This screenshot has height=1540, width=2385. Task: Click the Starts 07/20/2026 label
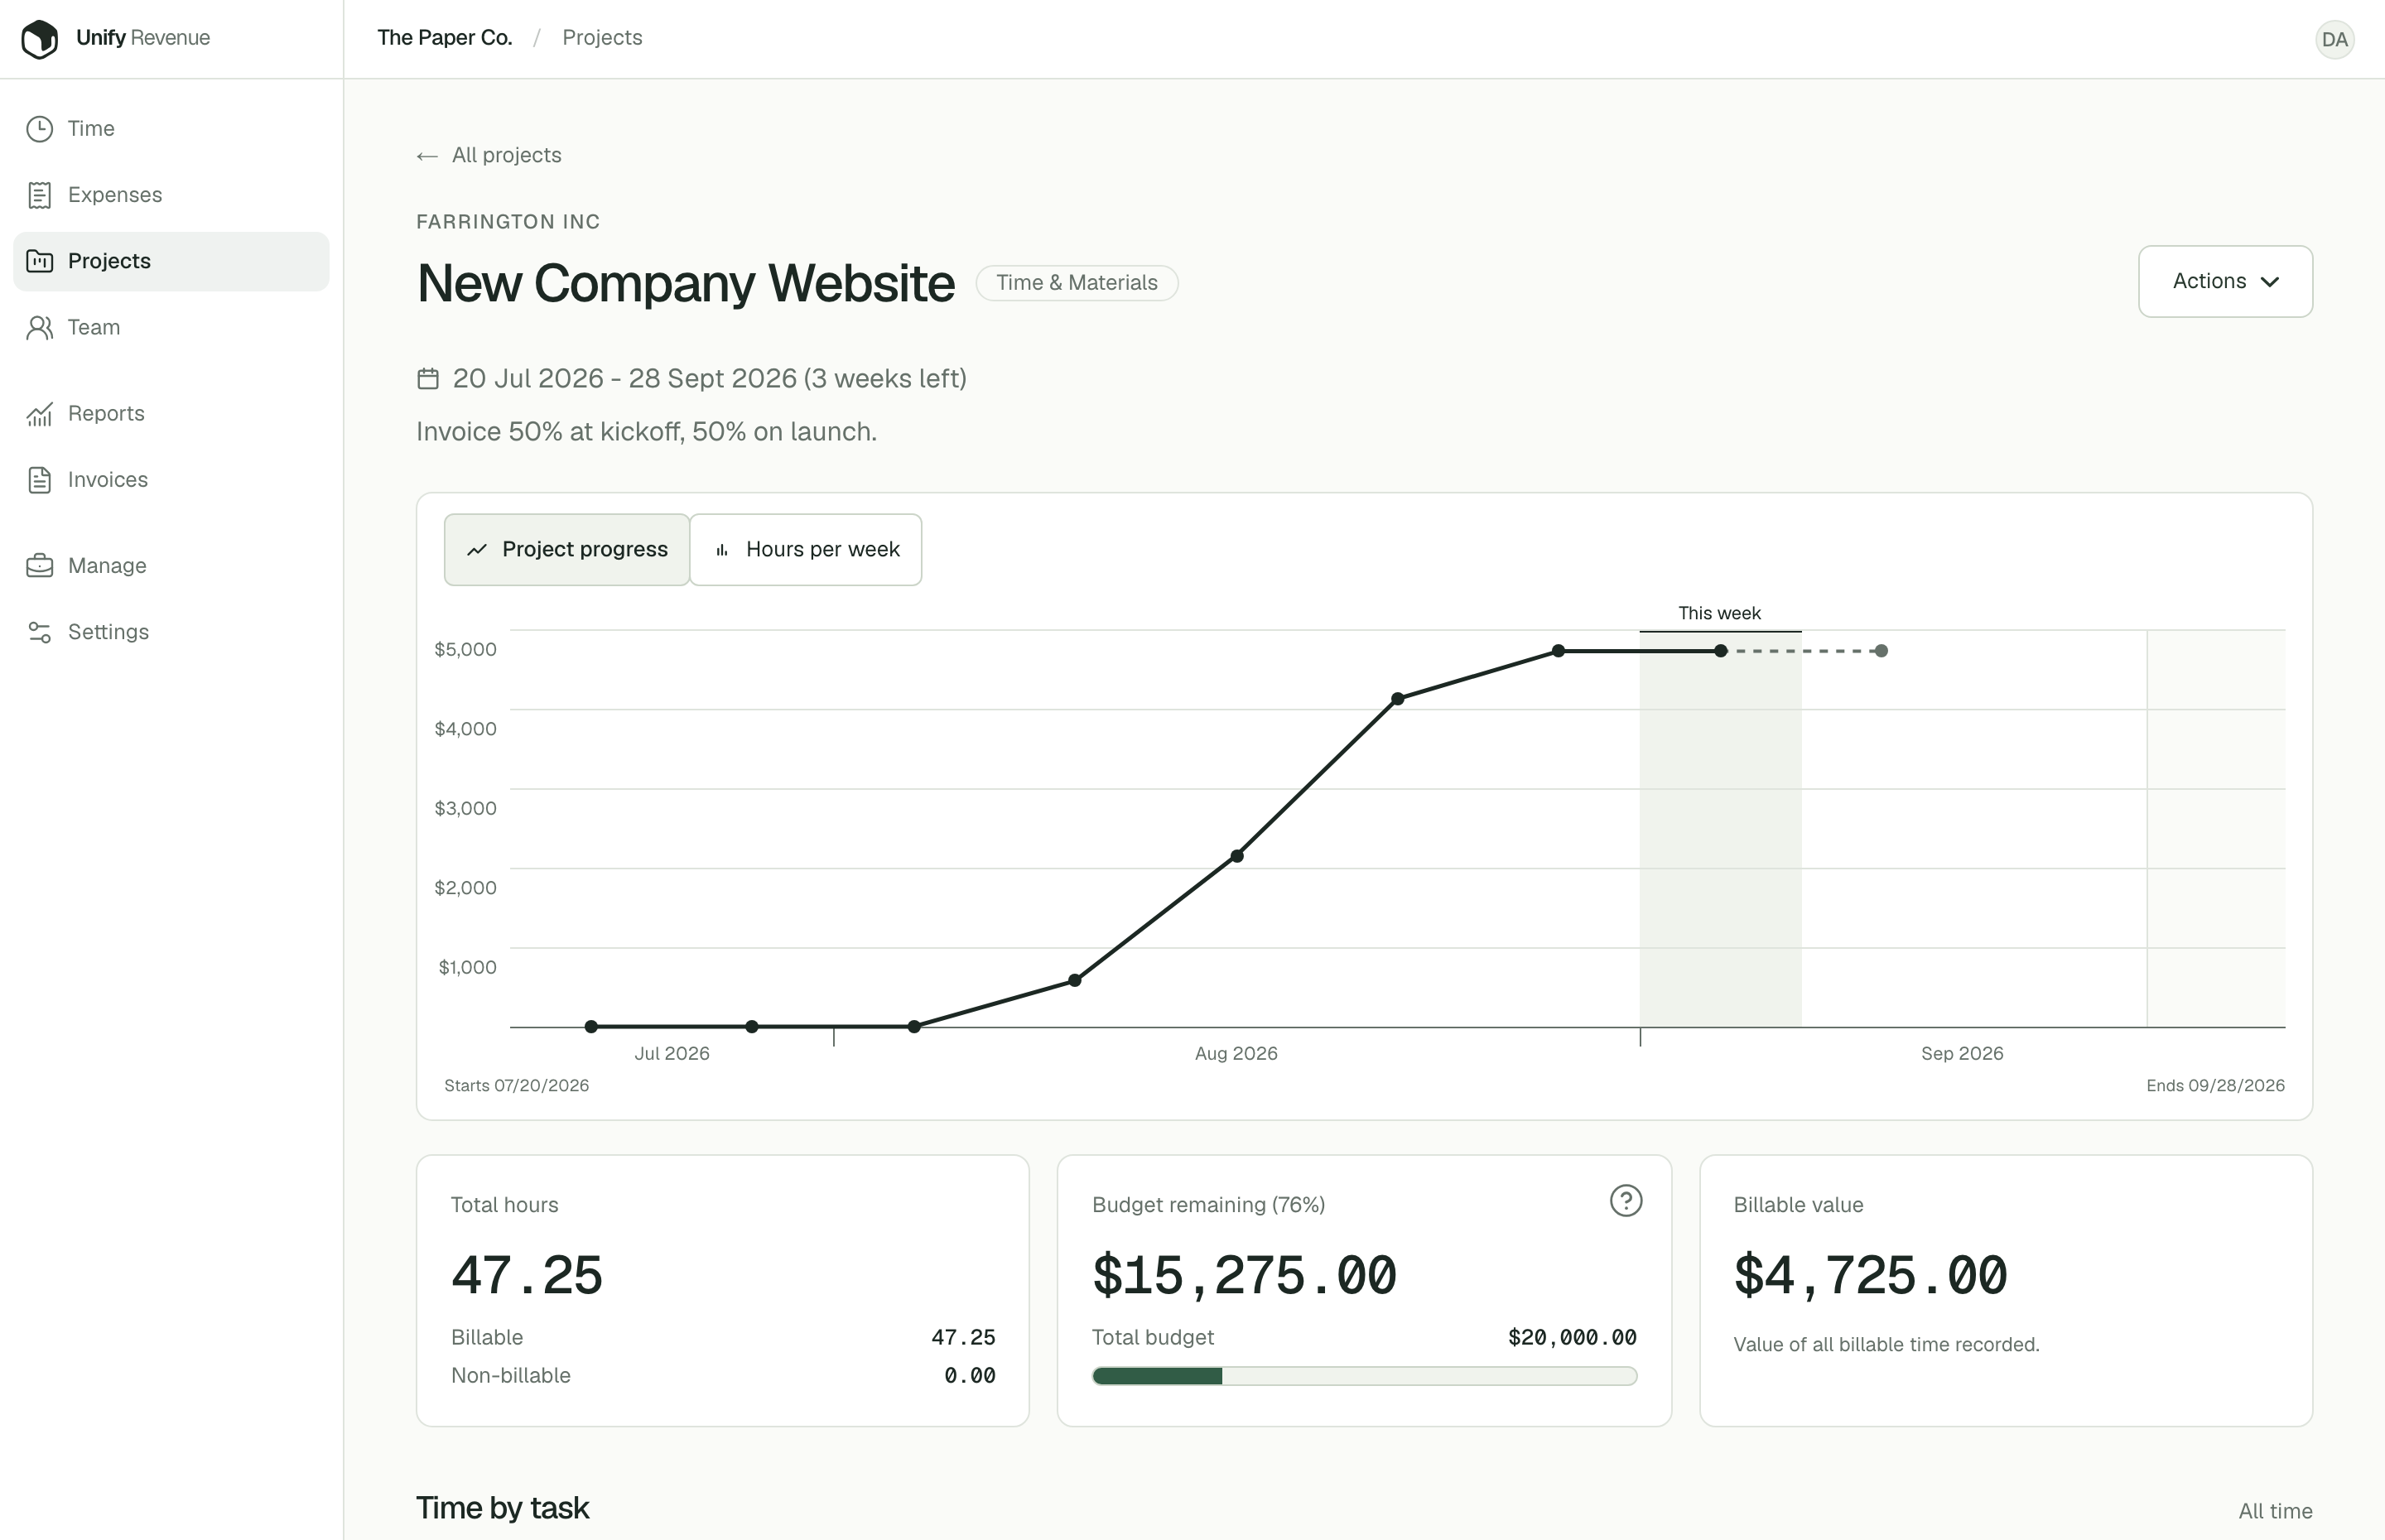coord(516,1086)
